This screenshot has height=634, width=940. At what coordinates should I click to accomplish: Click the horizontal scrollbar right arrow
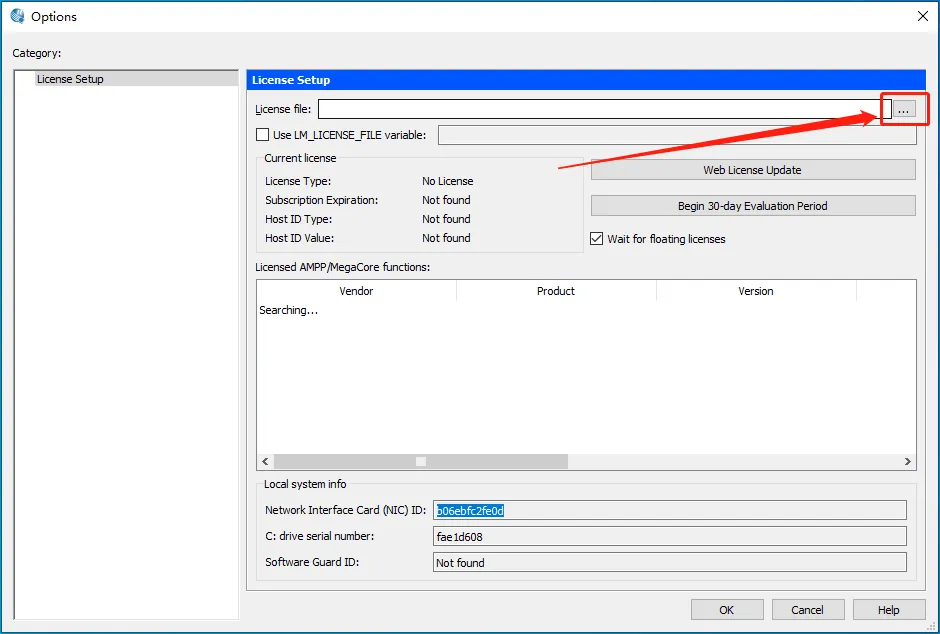coord(907,461)
